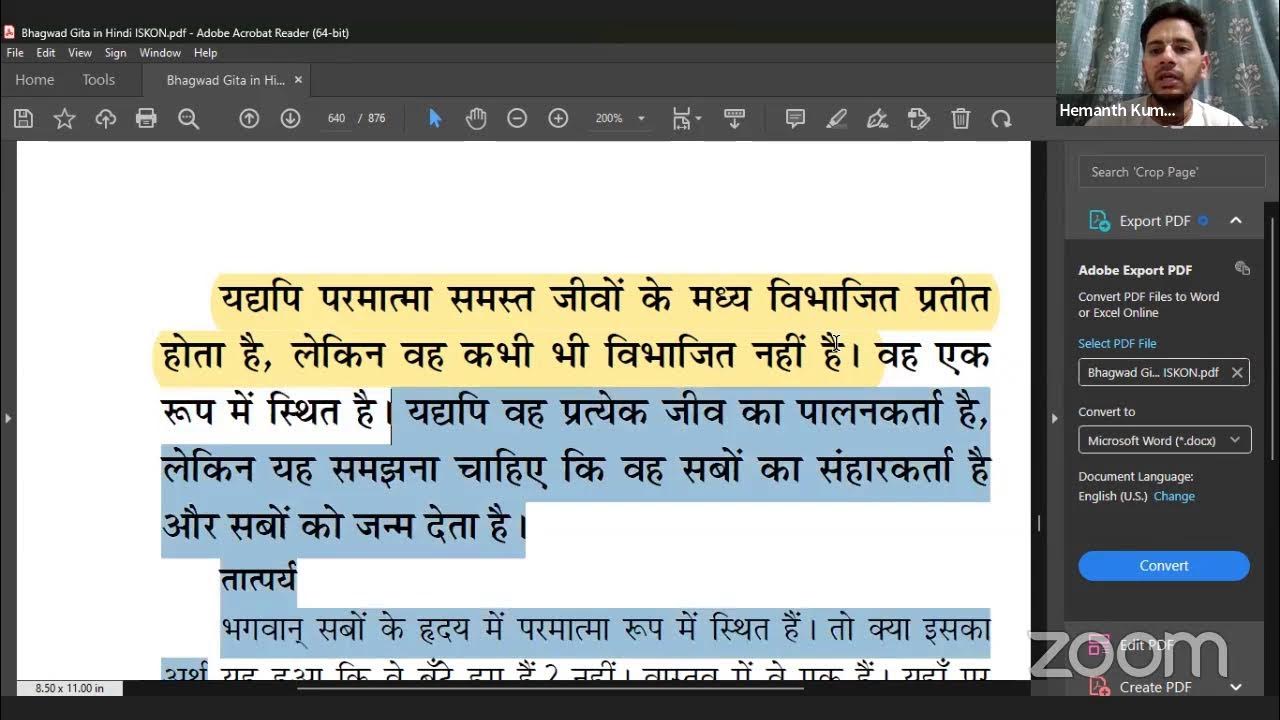Remove the selected Bhagwad Gi... ISKON.pdf file

point(1237,372)
